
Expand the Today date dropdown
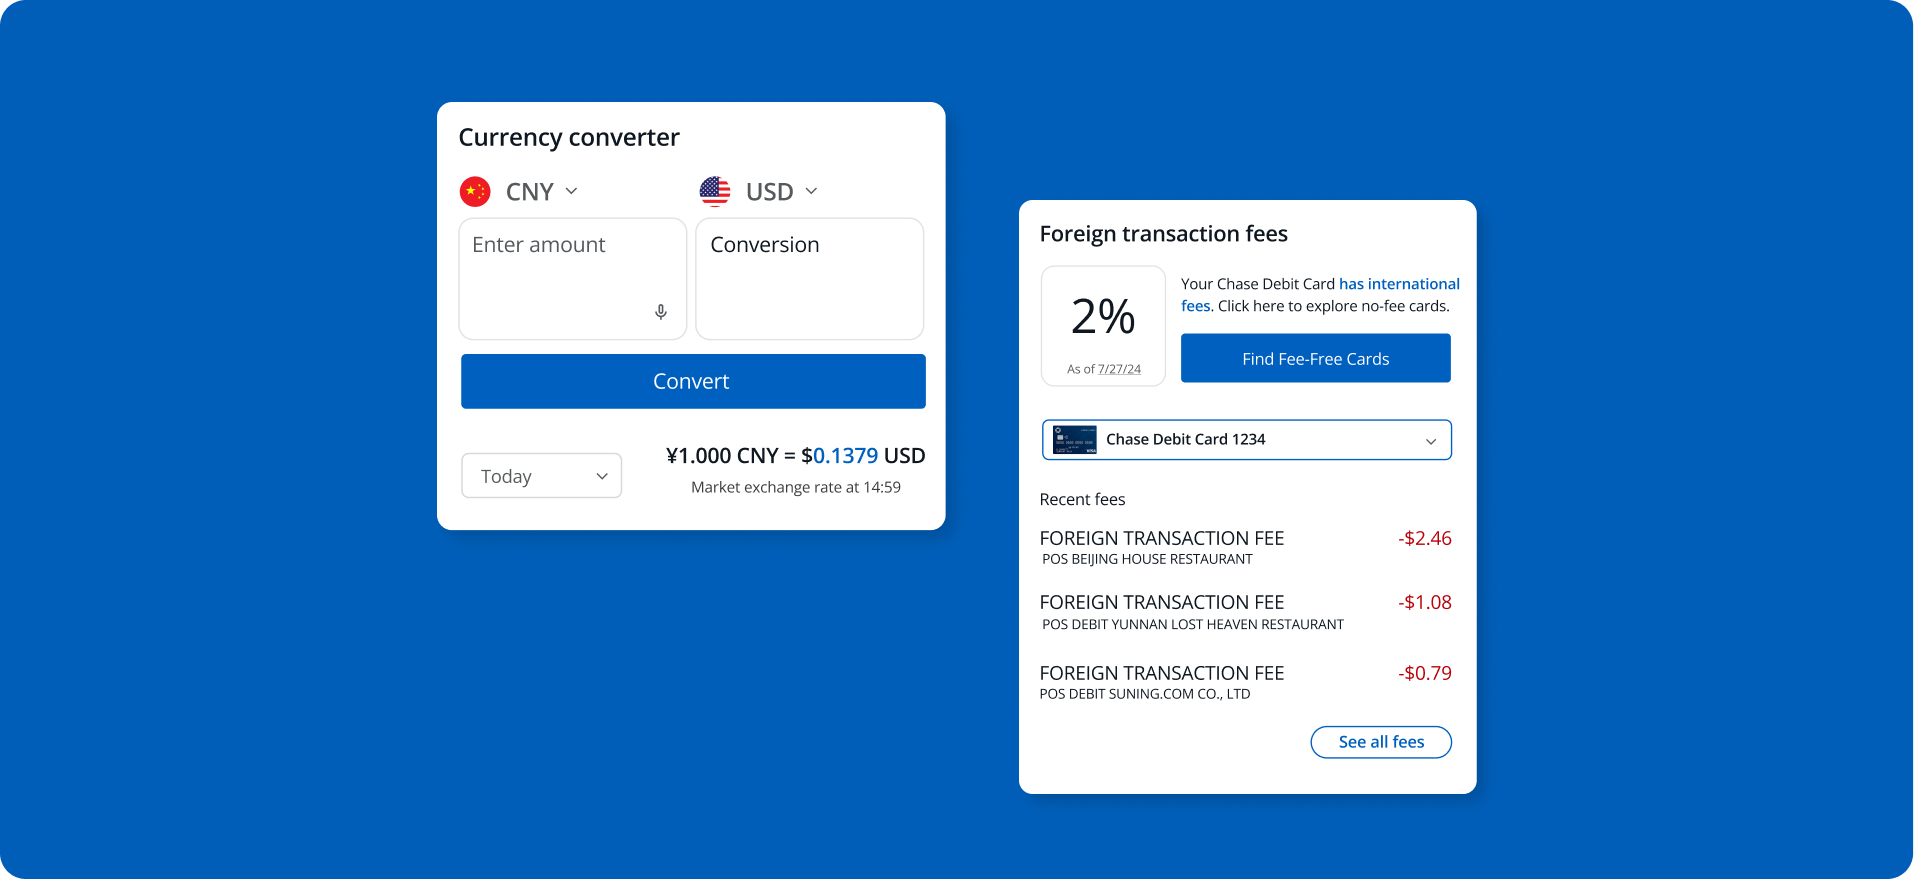point(541,476)
